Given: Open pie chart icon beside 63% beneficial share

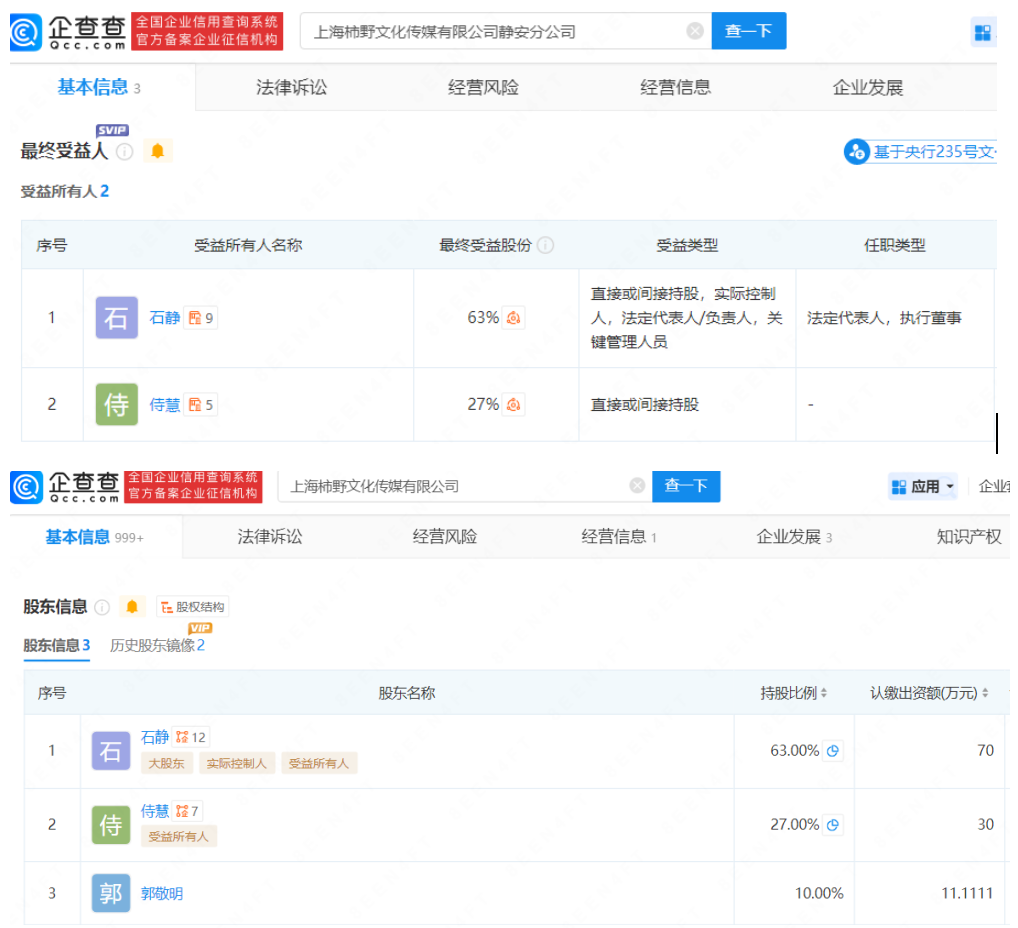Looking at the screenshot, I should point(512,317).
